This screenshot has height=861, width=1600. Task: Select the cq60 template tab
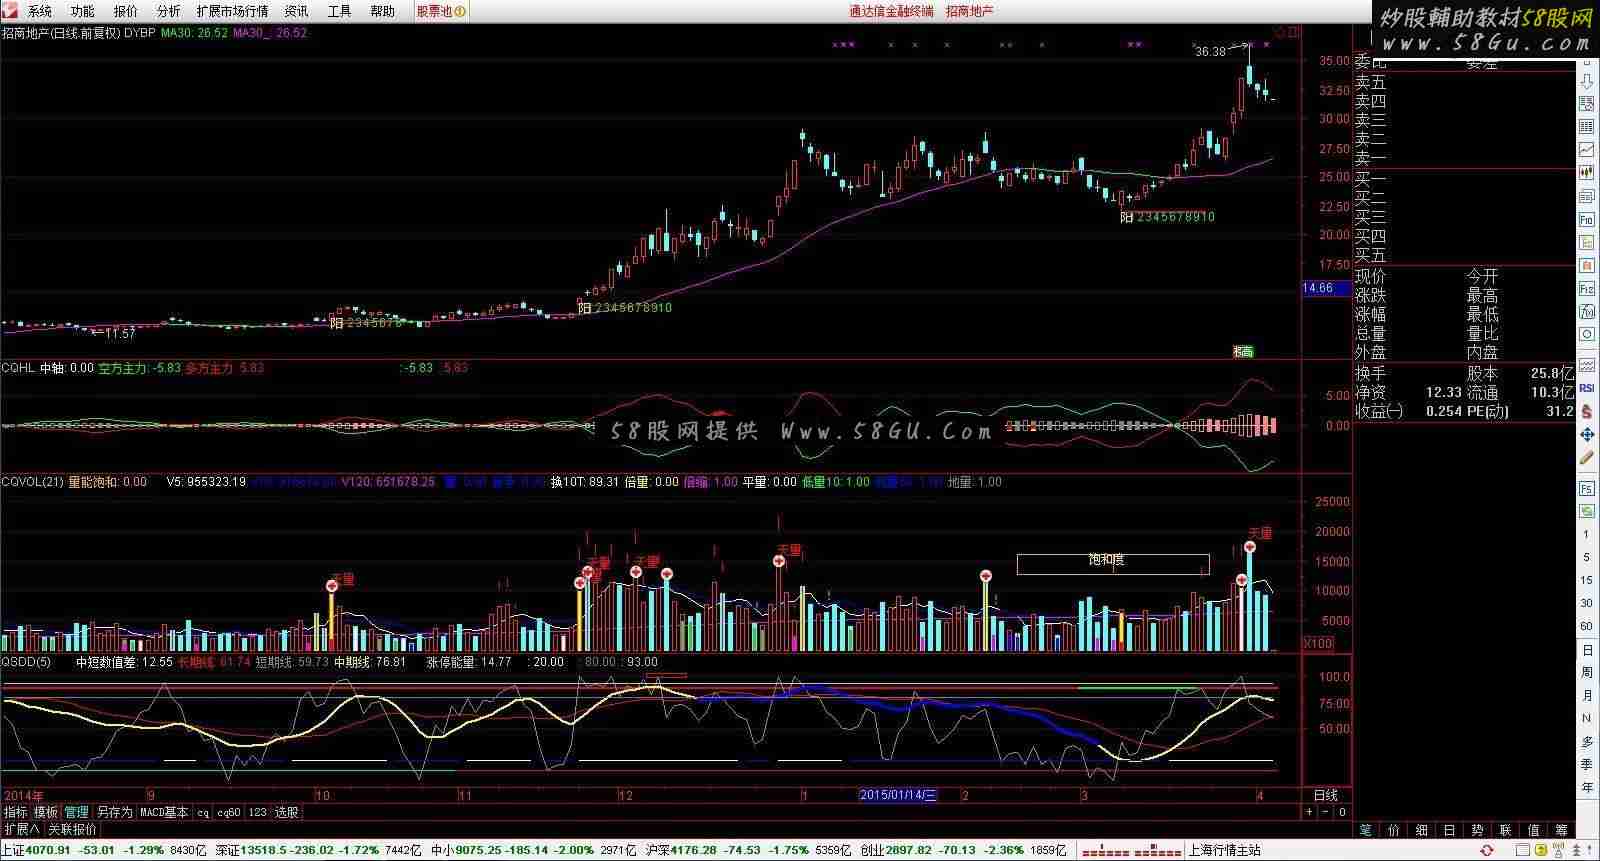[229, 812]
